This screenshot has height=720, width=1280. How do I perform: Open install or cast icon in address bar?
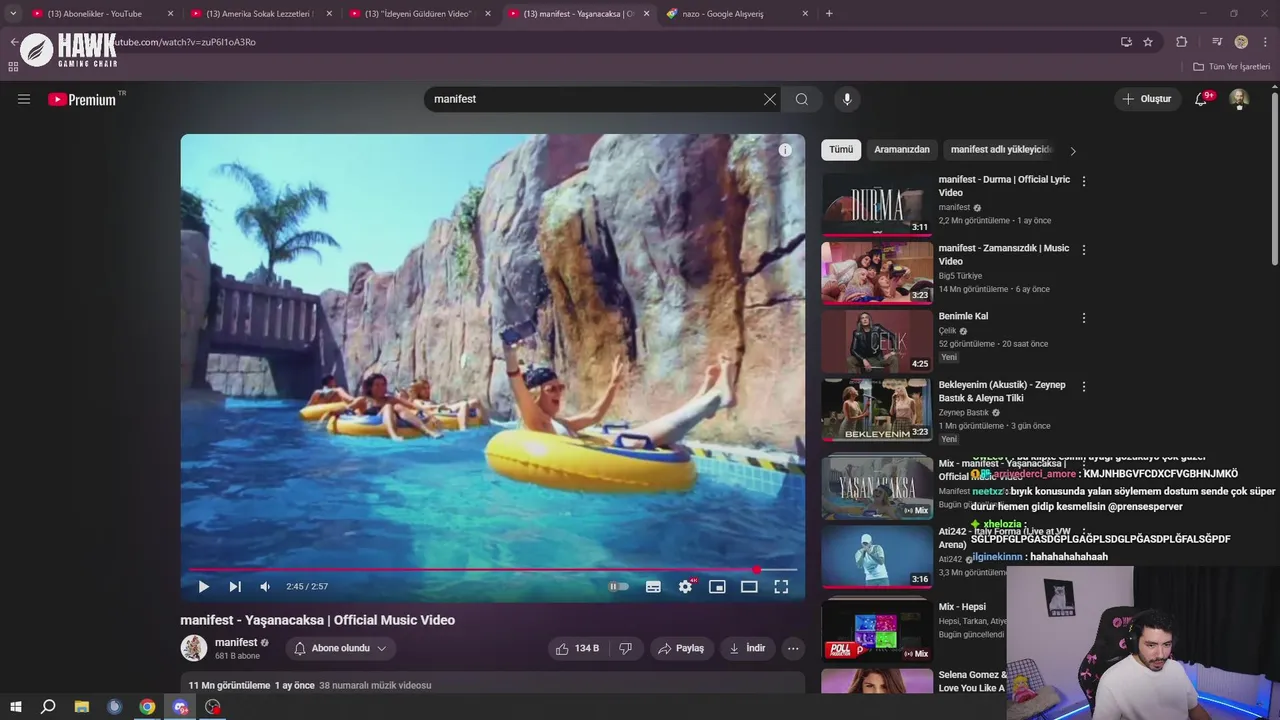pyautogui.click(x=1126, y=42)
